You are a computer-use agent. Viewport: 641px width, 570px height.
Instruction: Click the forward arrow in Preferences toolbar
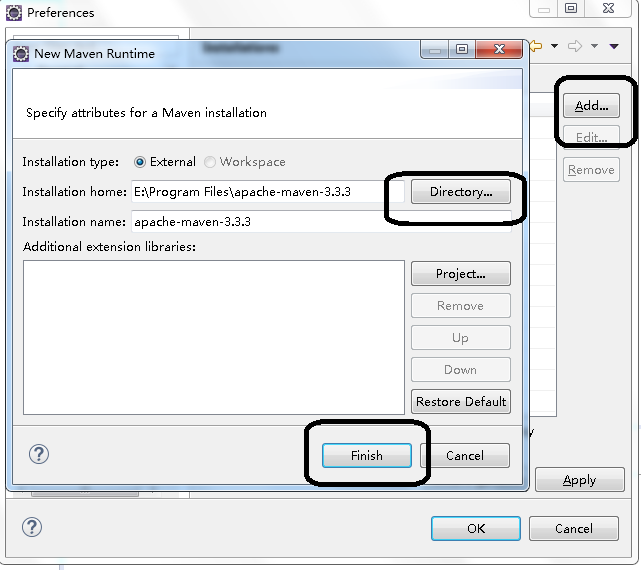pos(575,46)
